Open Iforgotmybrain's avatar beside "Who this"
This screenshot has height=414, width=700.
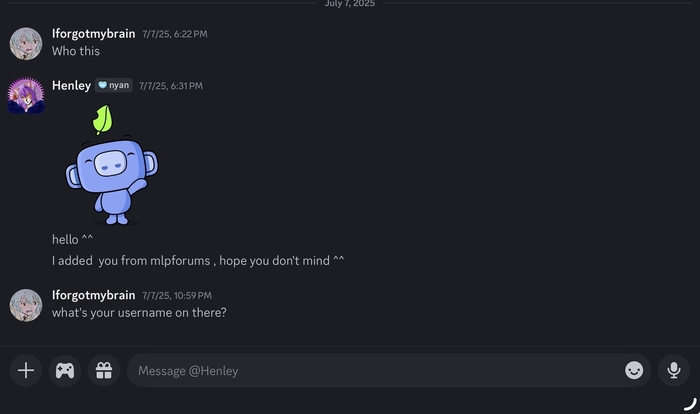26,43
